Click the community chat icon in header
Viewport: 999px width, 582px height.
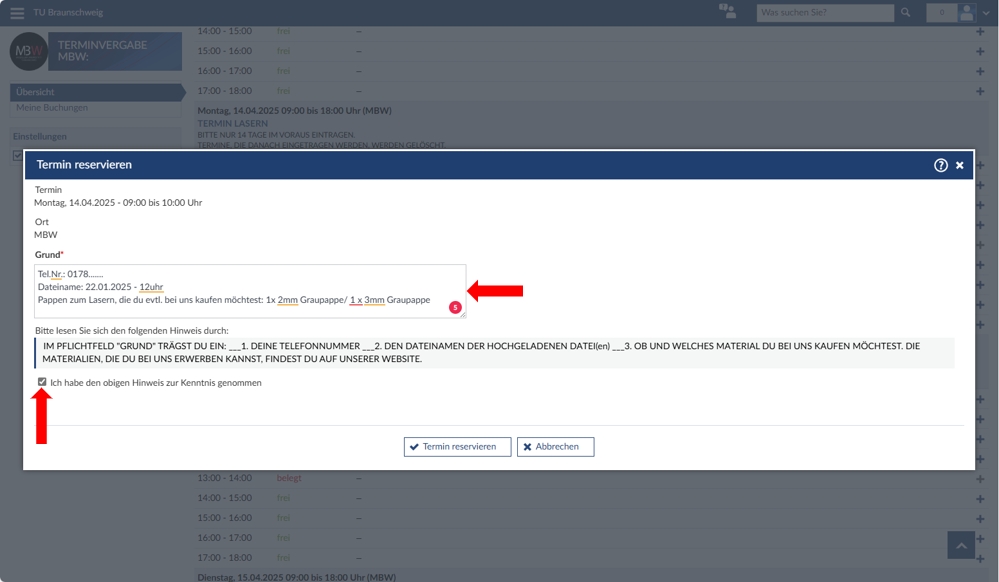tap(727, 12)
